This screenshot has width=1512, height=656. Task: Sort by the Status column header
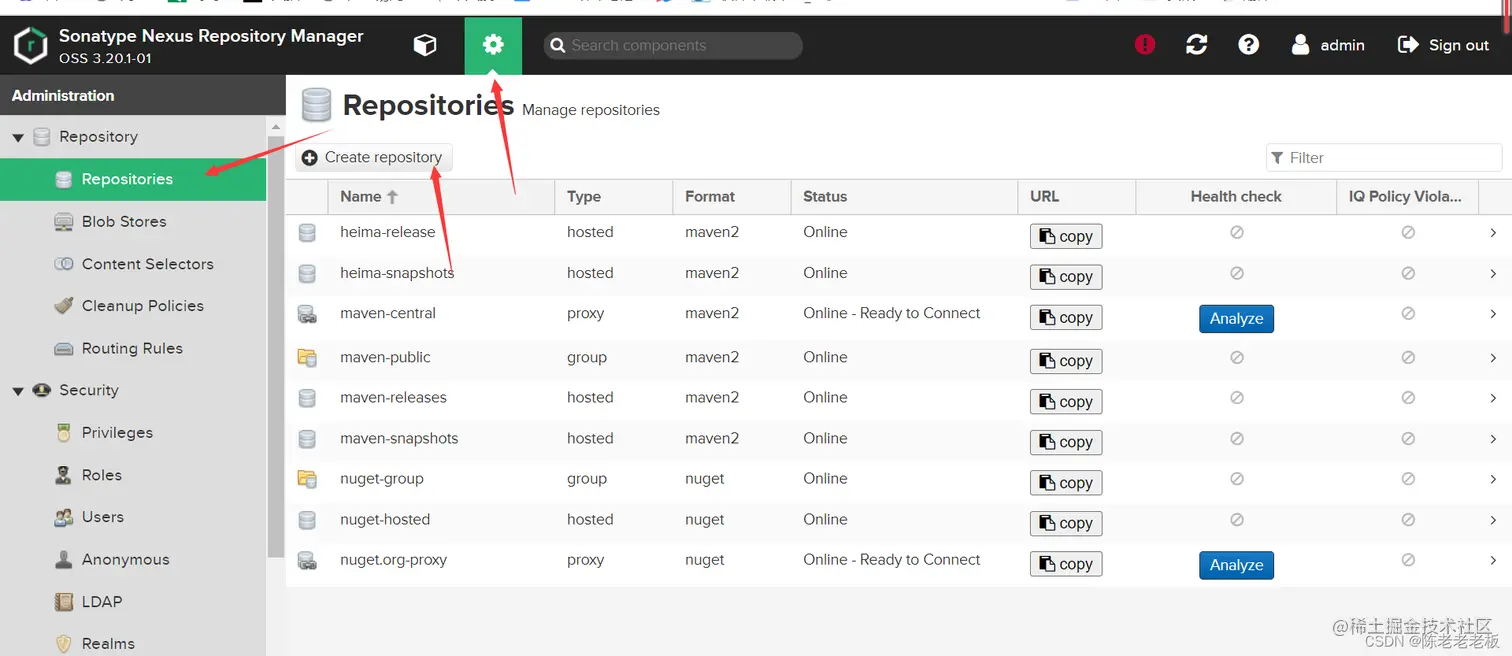coord(904,197)
